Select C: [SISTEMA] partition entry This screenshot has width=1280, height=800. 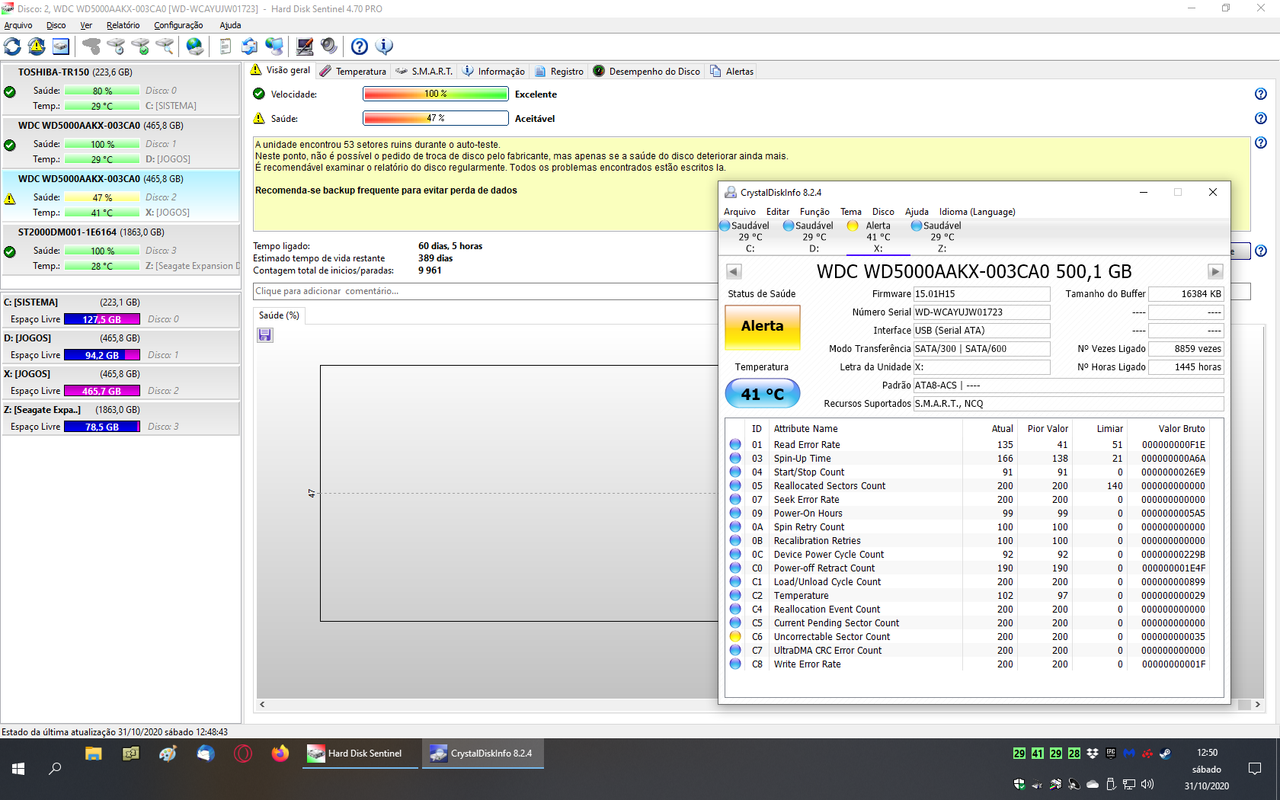pyautogui.click(x=121, y=310)
